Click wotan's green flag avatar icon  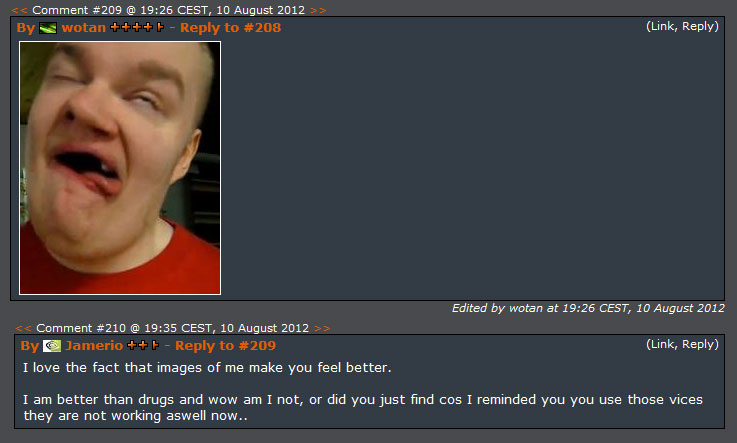(x=47, y=28)
